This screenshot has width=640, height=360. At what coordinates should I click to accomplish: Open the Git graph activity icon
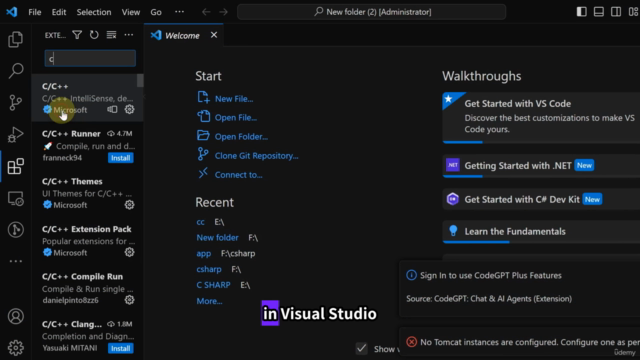click(16, 230)
